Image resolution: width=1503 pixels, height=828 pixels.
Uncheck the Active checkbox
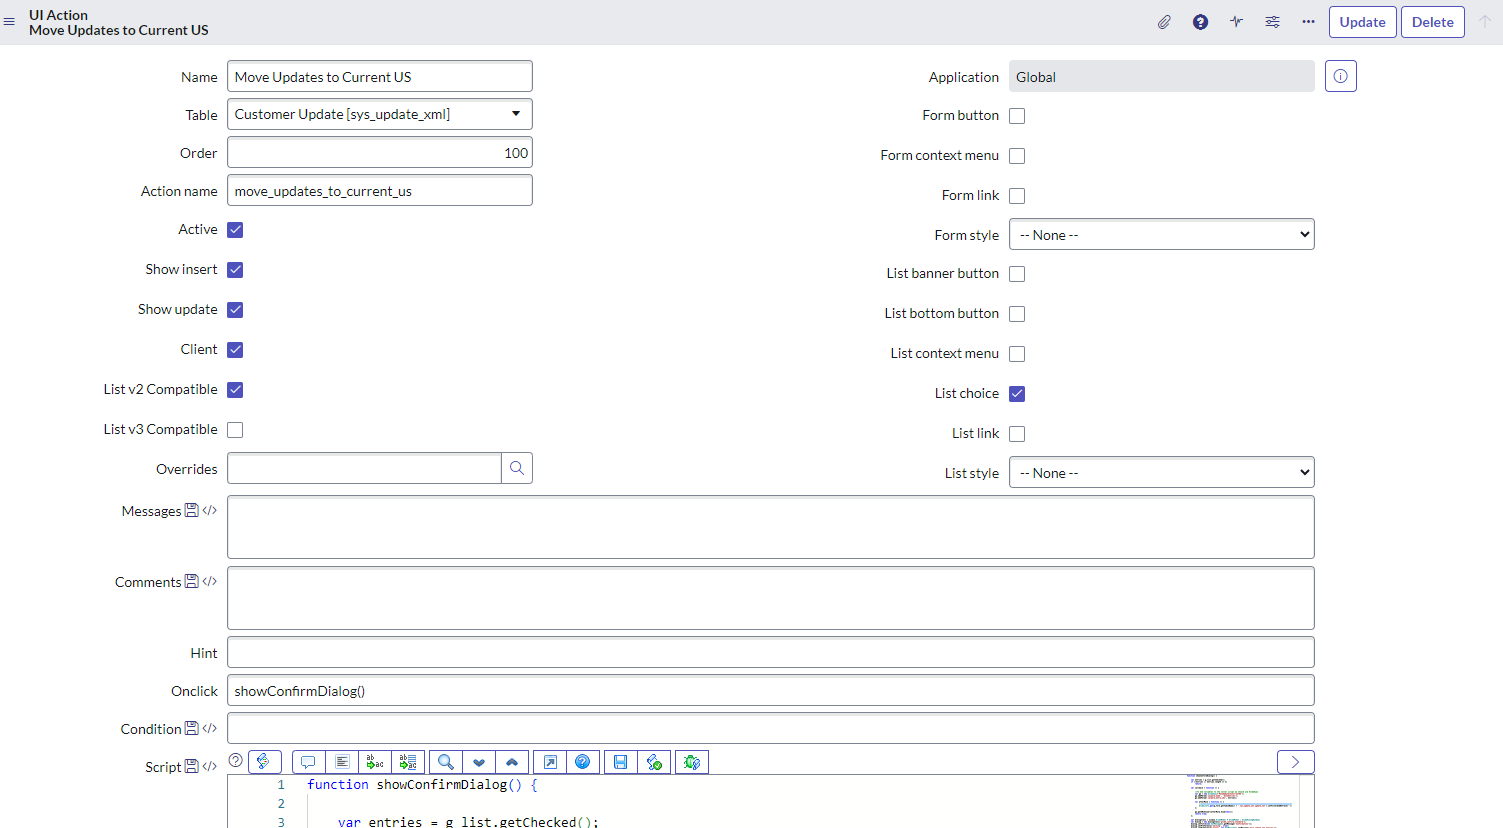[x=235, y=230]
